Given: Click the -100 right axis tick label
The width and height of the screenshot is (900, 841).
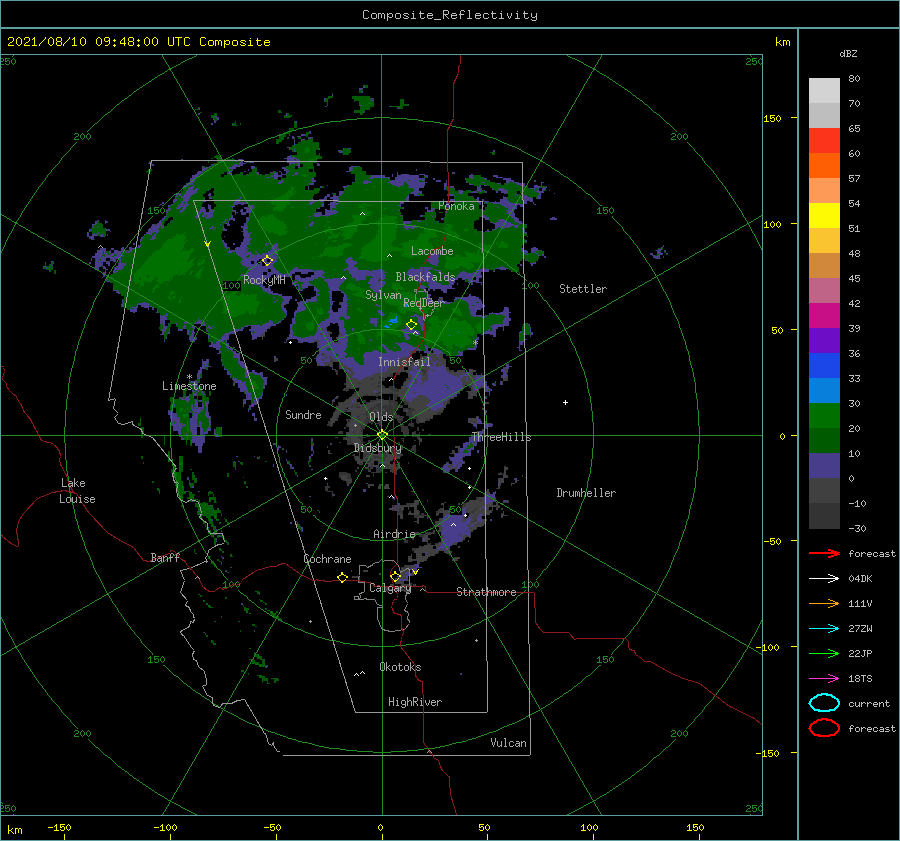Looking at the screenshot, I should tap(767, 647).
